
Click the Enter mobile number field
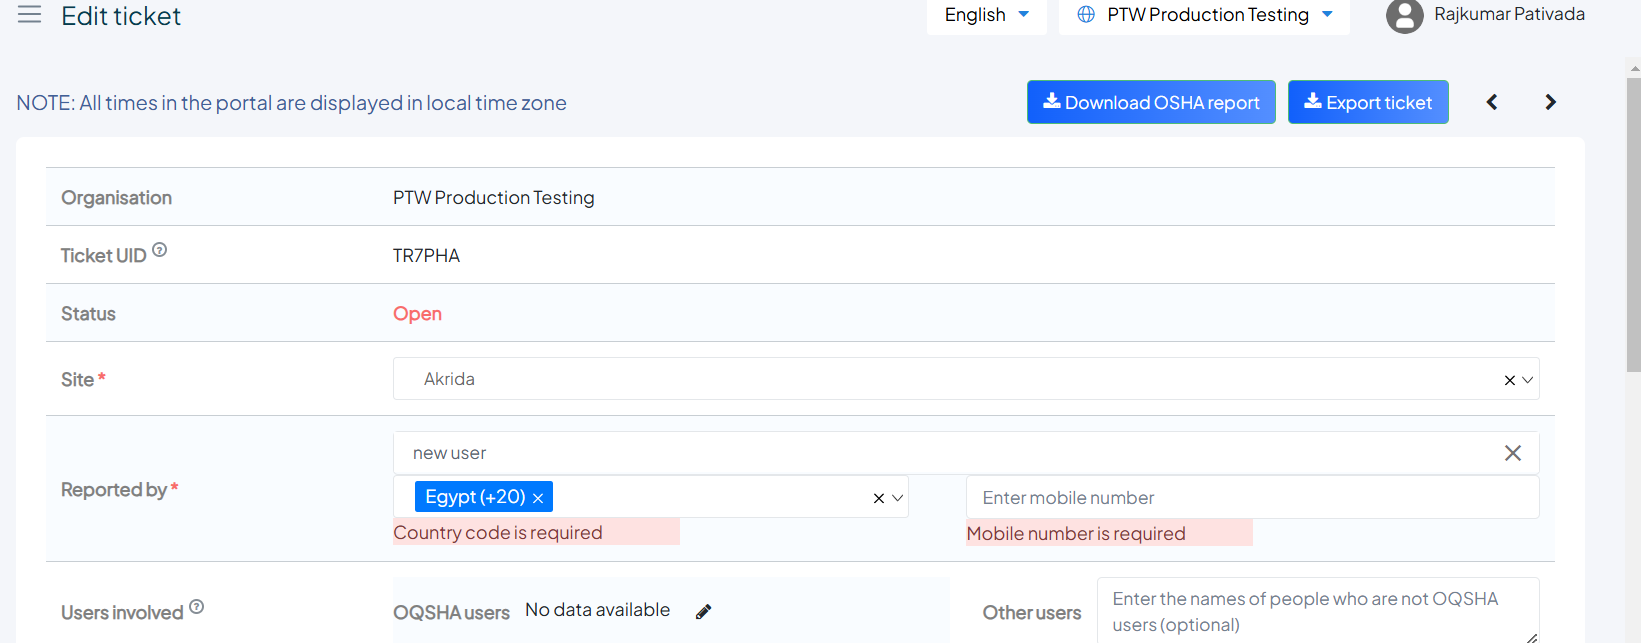(x=1251, y=498)
